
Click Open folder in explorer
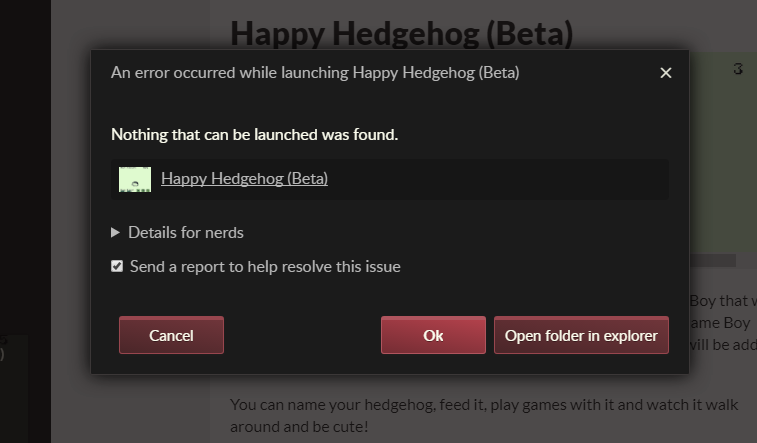click(x=581, y=335)
